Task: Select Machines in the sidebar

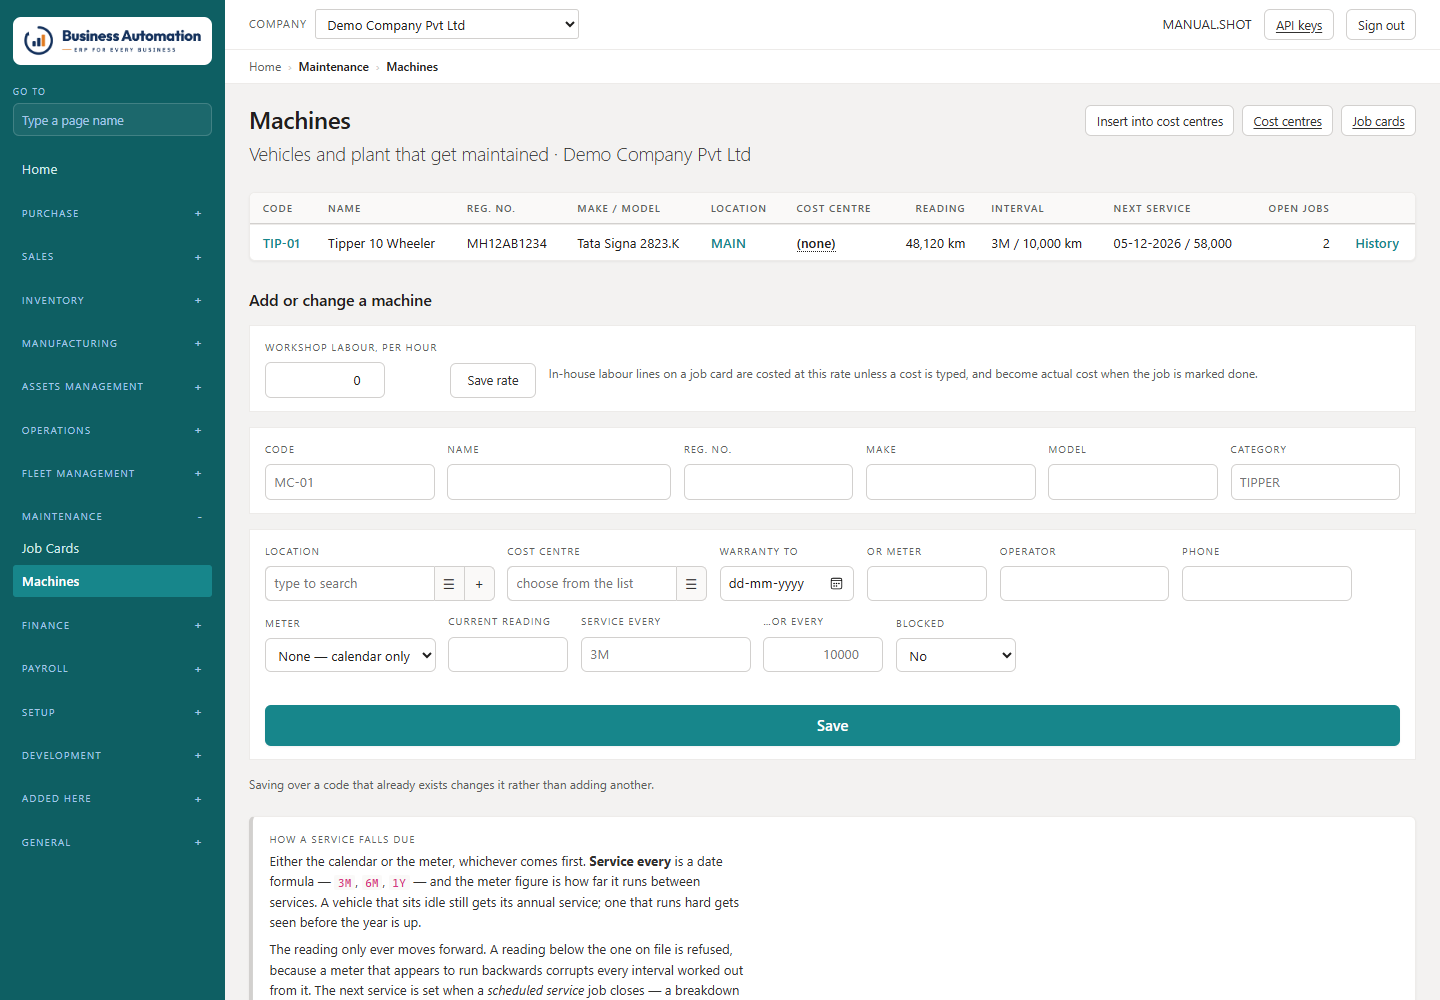Action: pyautogui.click(x=112, y=581)
